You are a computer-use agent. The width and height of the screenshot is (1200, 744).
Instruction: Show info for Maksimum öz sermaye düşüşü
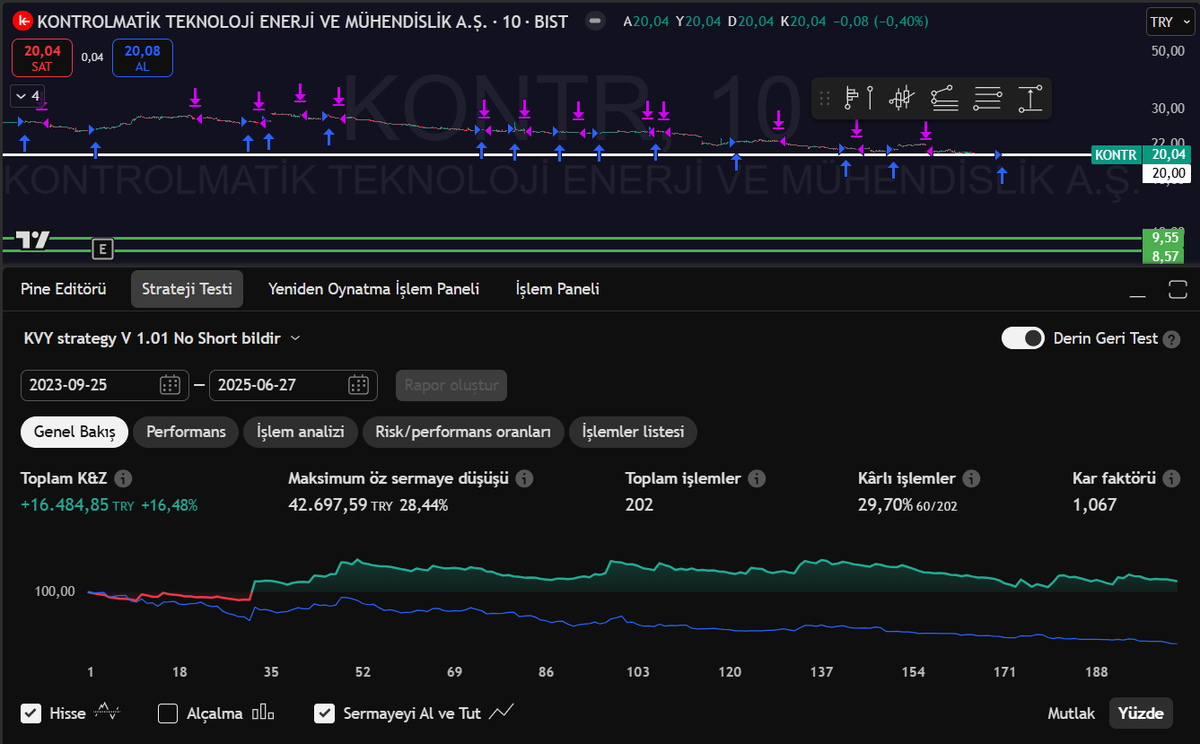click(x=524, y=479)
